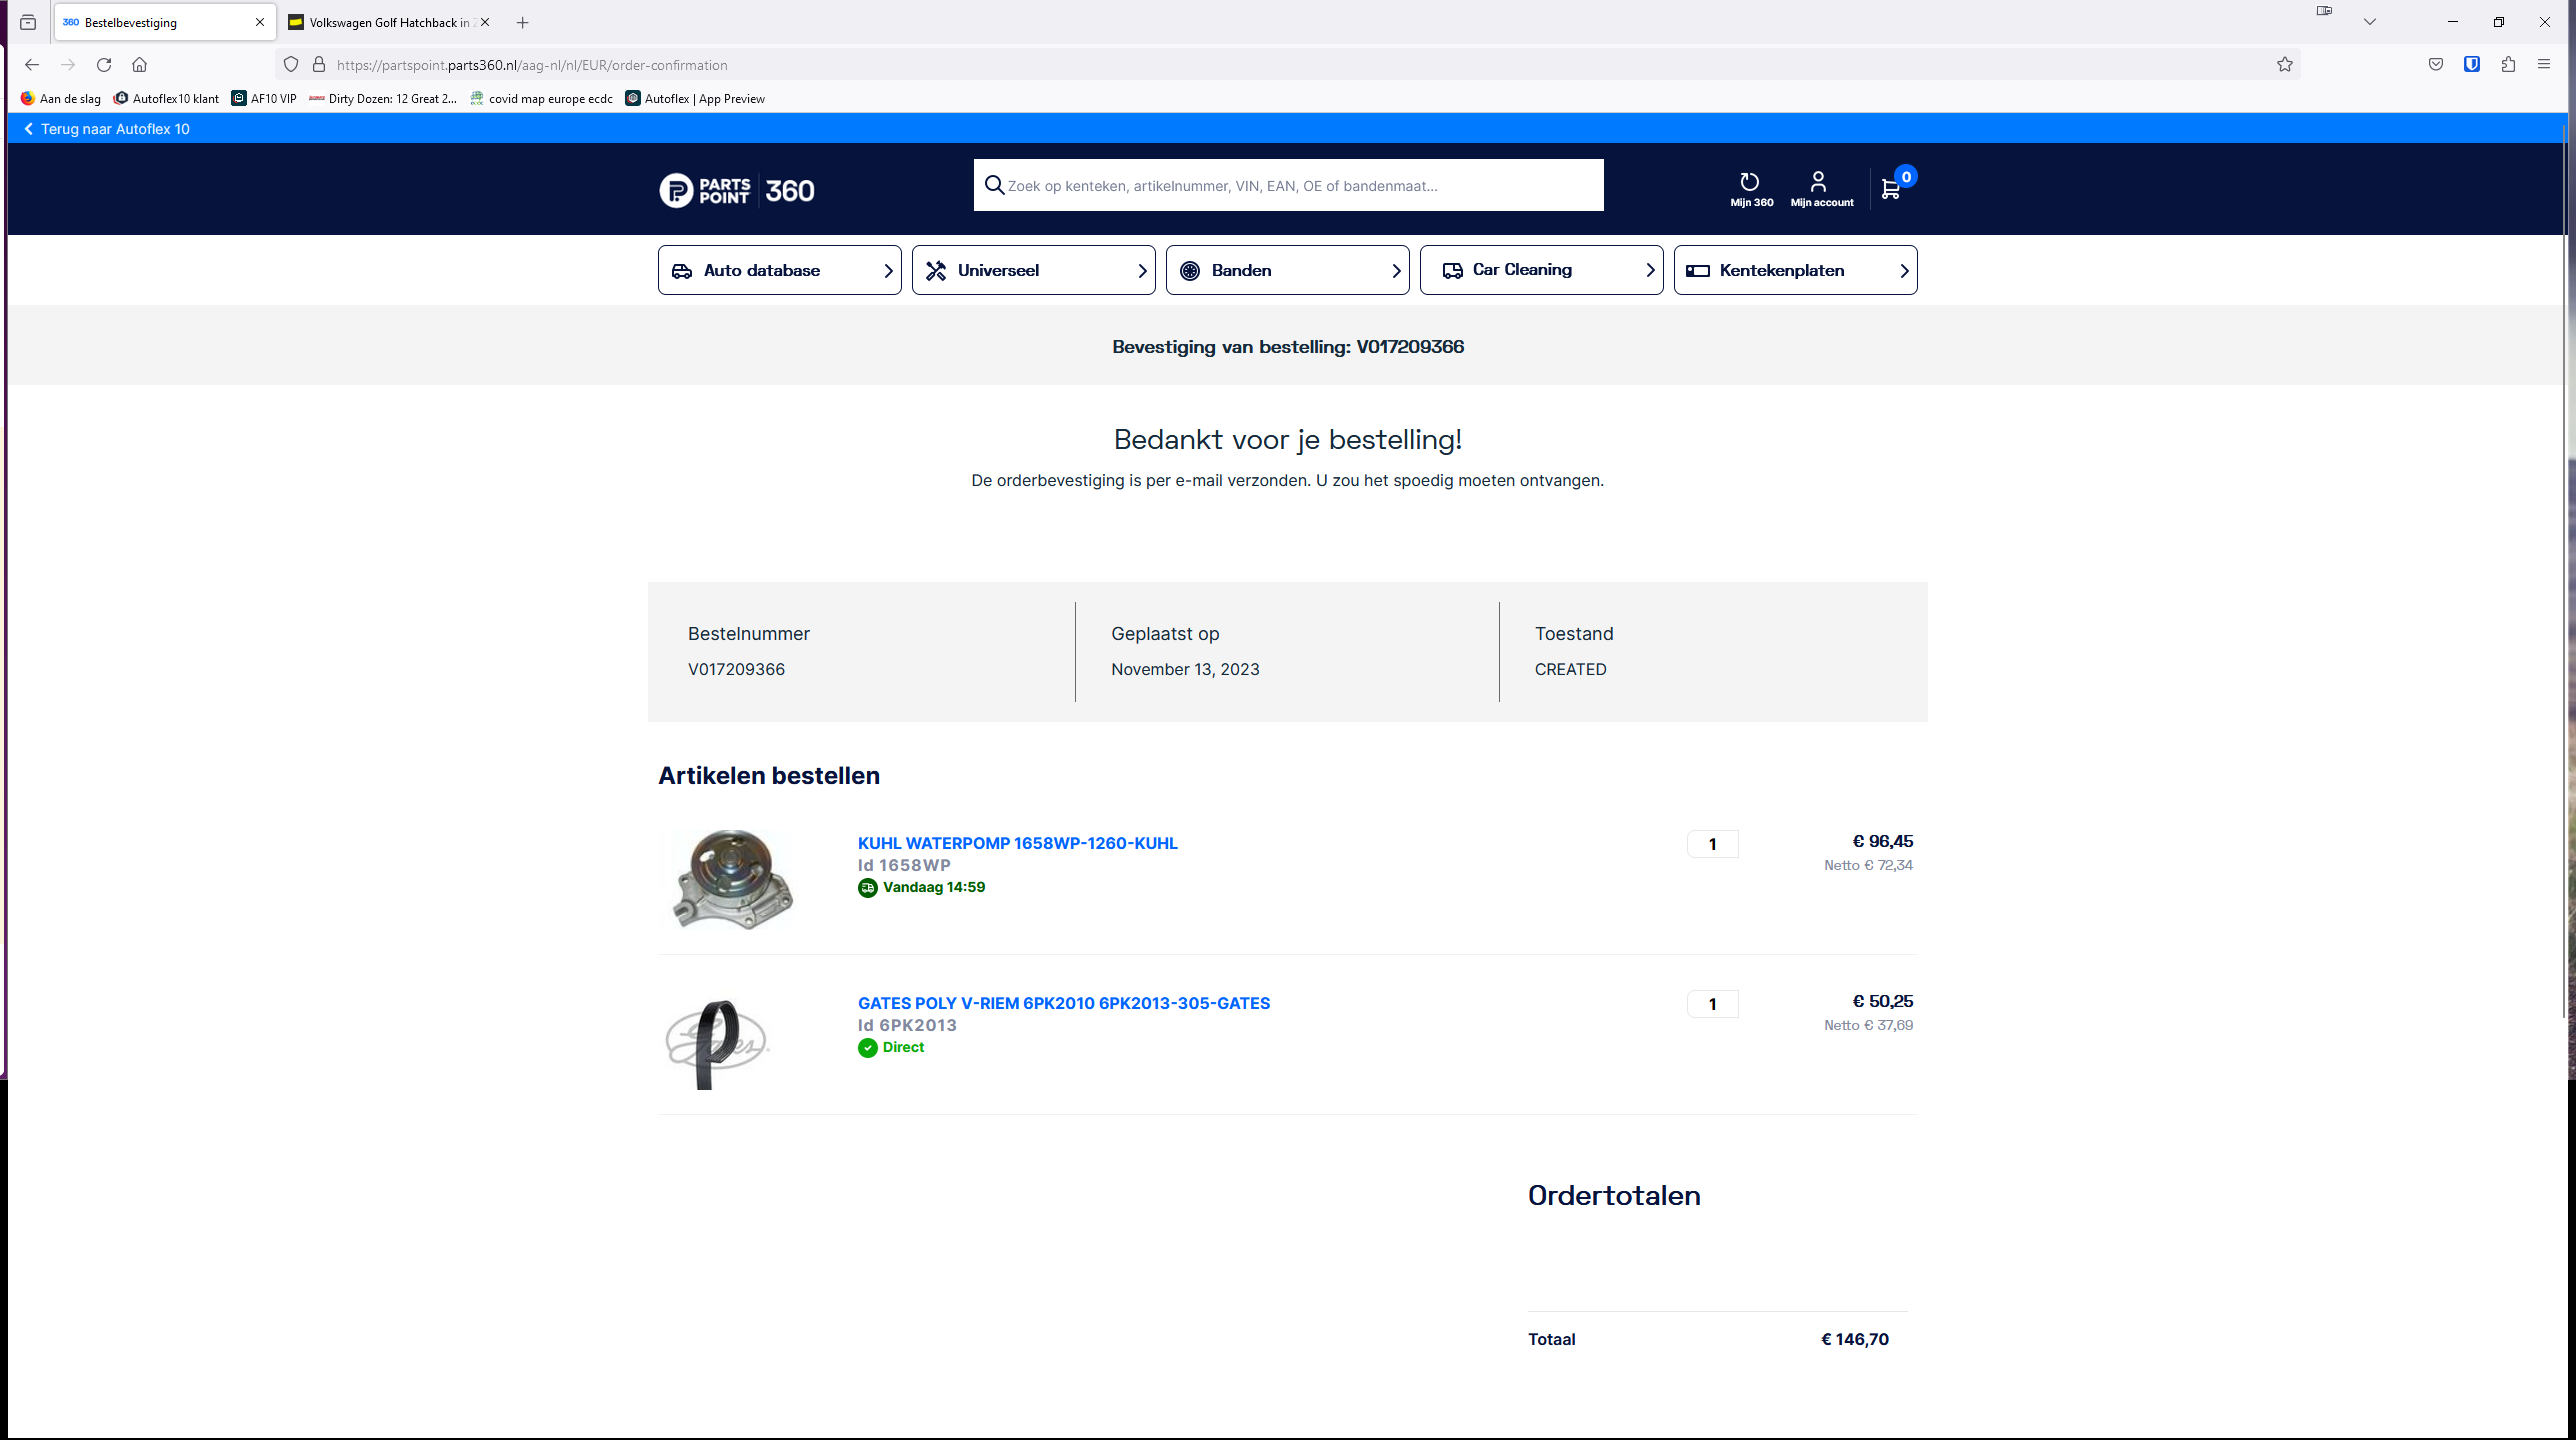Click the Gates V-riem product thumbnail
This screenshot has width=2576, height=1440.
coord(716,1043)
